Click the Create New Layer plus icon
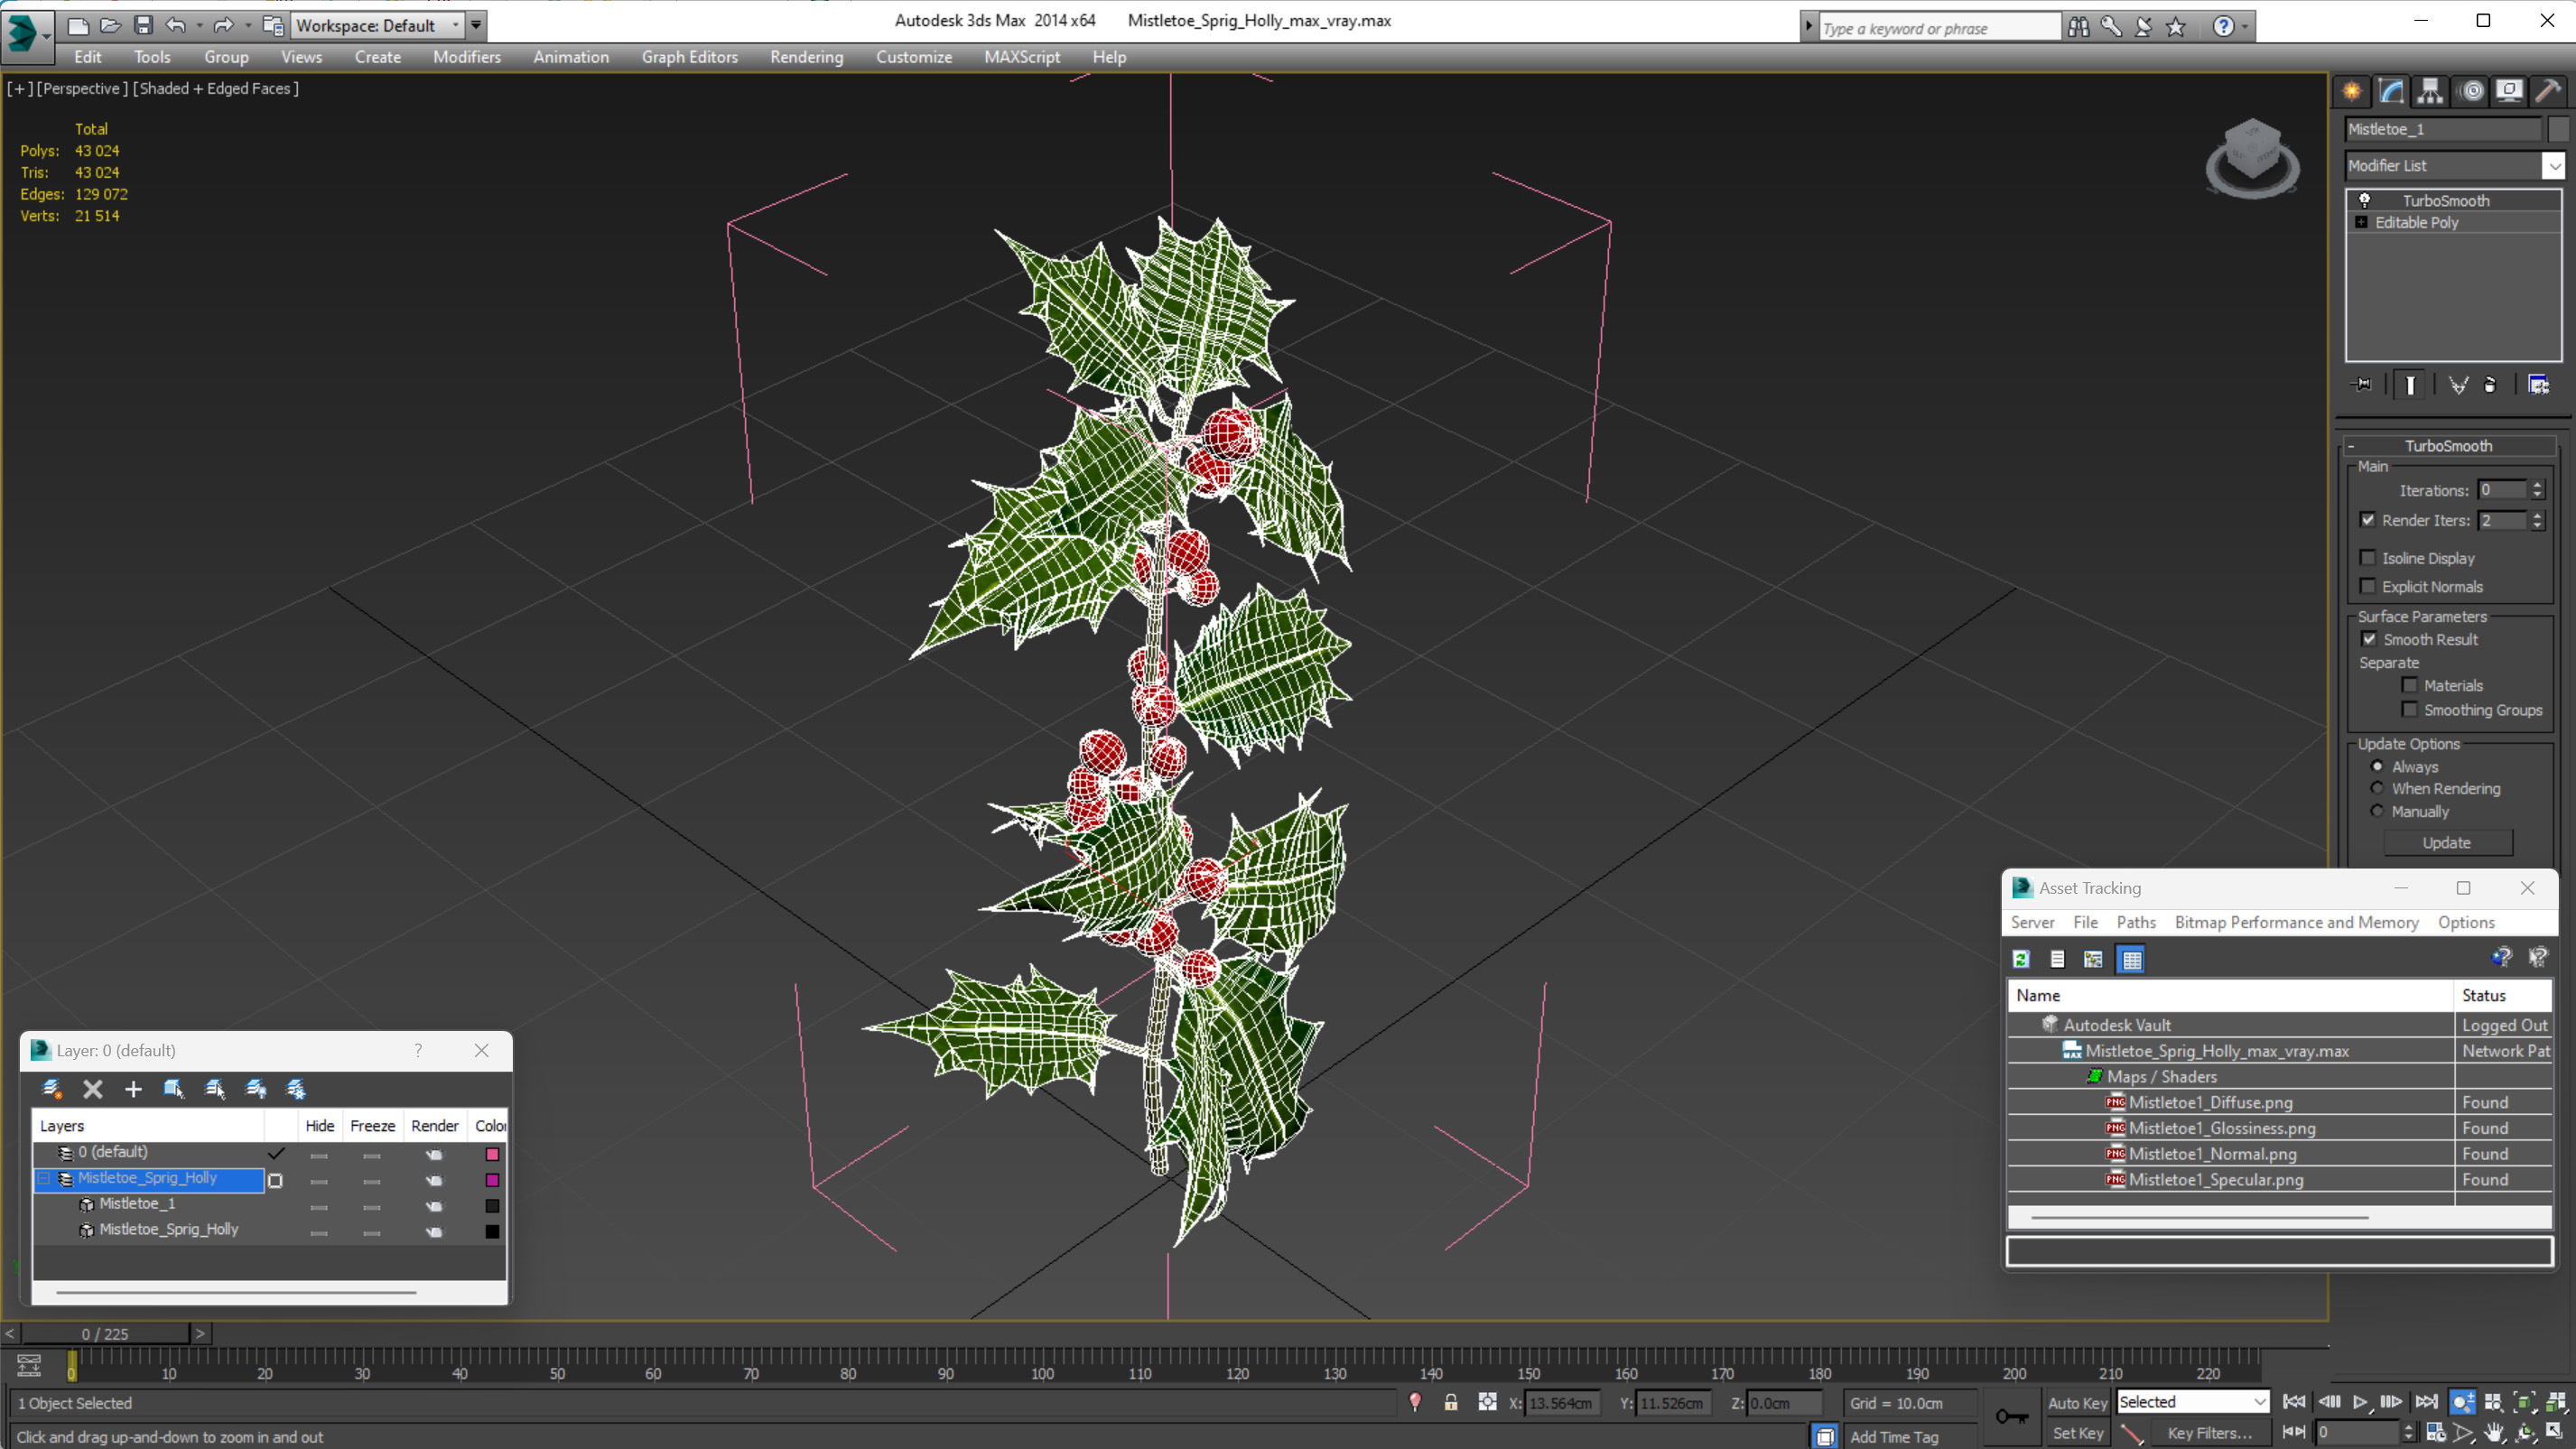 (133, 1089)
